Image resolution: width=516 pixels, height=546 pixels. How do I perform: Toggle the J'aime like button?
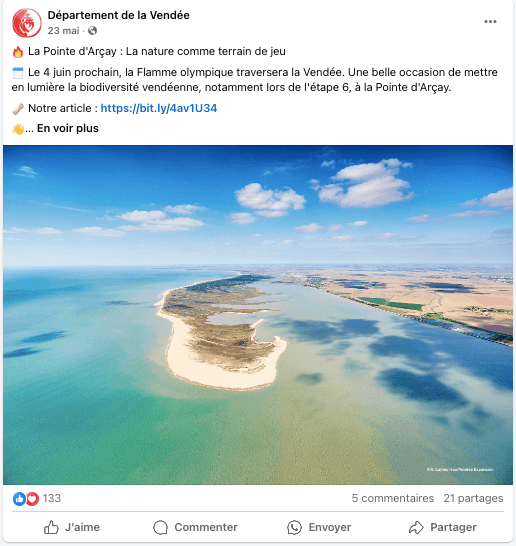coord(72,527)
